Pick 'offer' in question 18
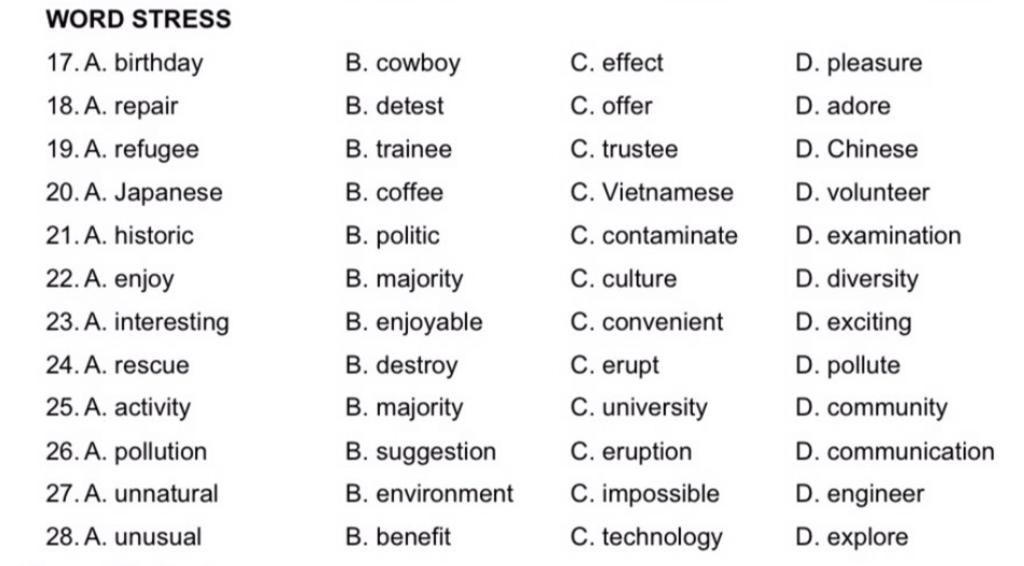The width and height of the screenshot is (1024, 566). (x=626, y=106)
